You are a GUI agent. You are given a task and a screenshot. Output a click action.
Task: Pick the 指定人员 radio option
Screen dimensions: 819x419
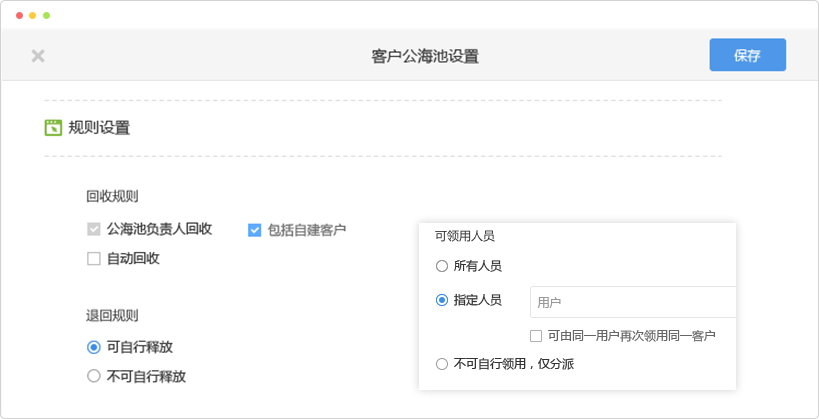click(442, 300)
